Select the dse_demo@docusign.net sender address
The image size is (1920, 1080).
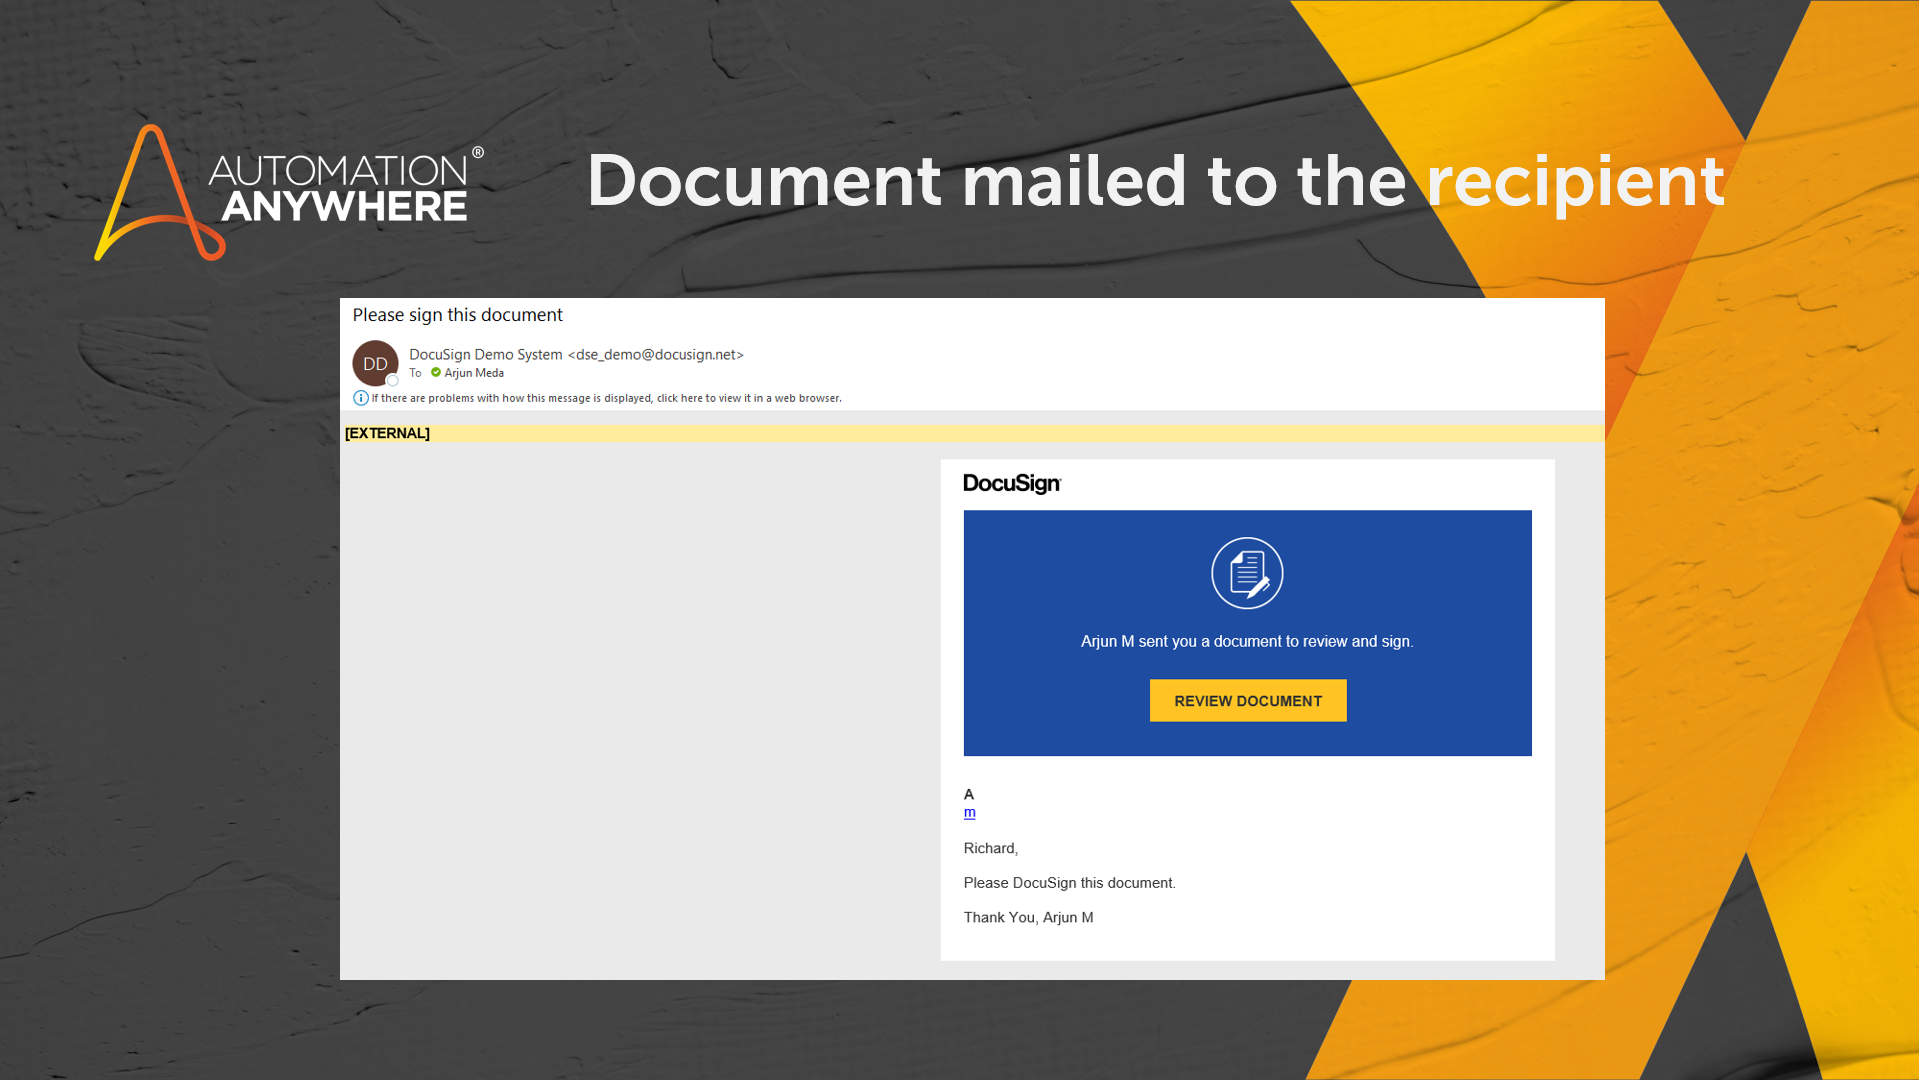(655, 355)
